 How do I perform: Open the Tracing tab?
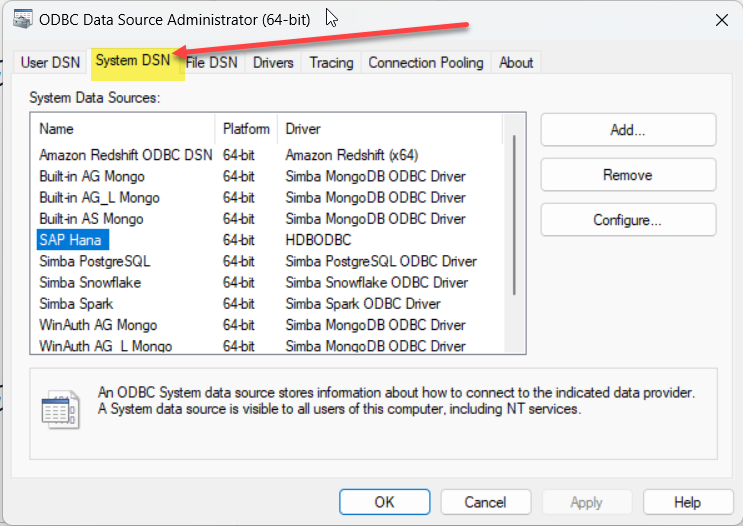click(x=331, y=62)
